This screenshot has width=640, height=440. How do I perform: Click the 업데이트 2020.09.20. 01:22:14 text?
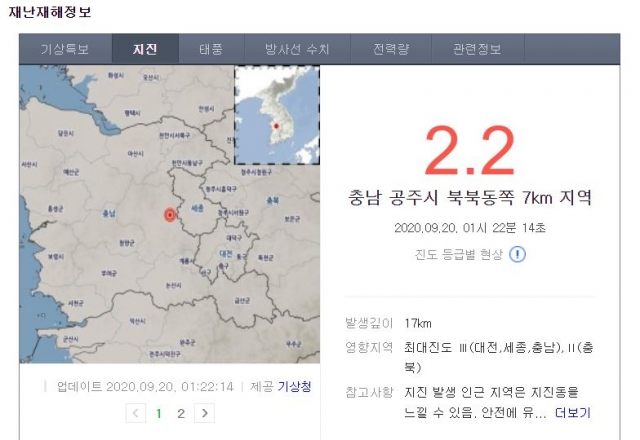[x=145, y=386]
